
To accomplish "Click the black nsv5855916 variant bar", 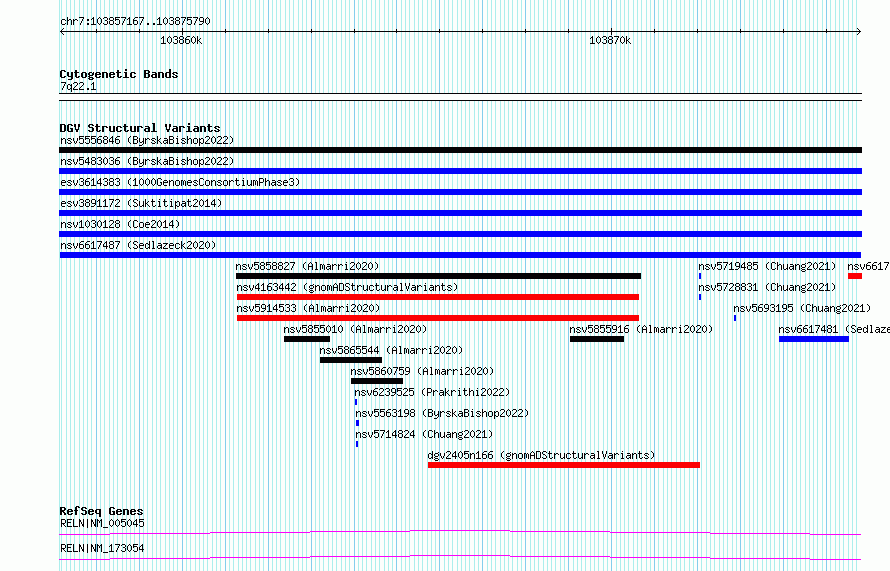I will click(x=597, y=339).
